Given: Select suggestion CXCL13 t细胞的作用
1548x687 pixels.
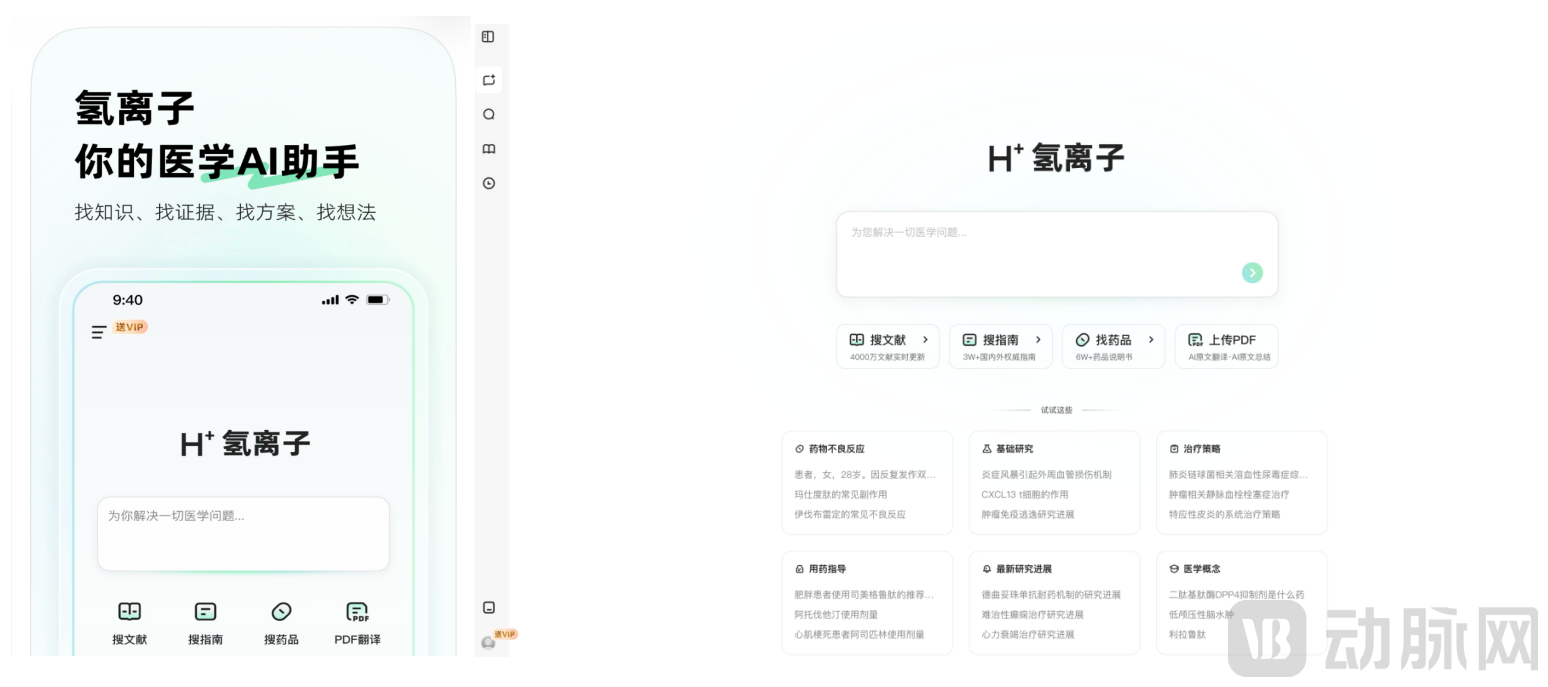Looking at the screenshot, I should point(1024,494).
